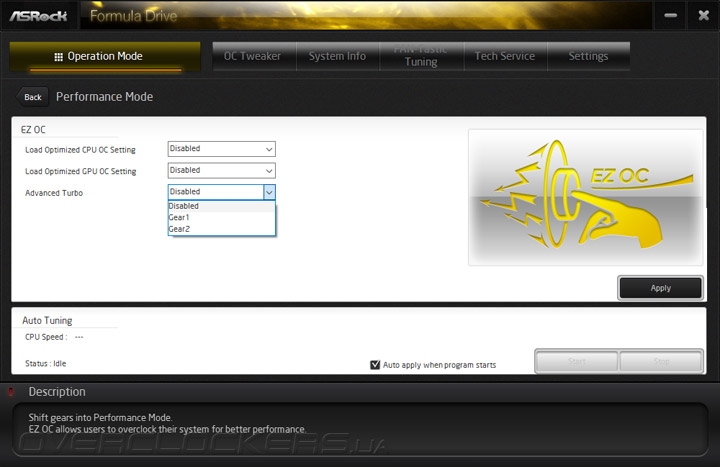Expand Load Optimized GPU OC Setting dropdown
Screen dimensions: 720x467
[222, 170]
